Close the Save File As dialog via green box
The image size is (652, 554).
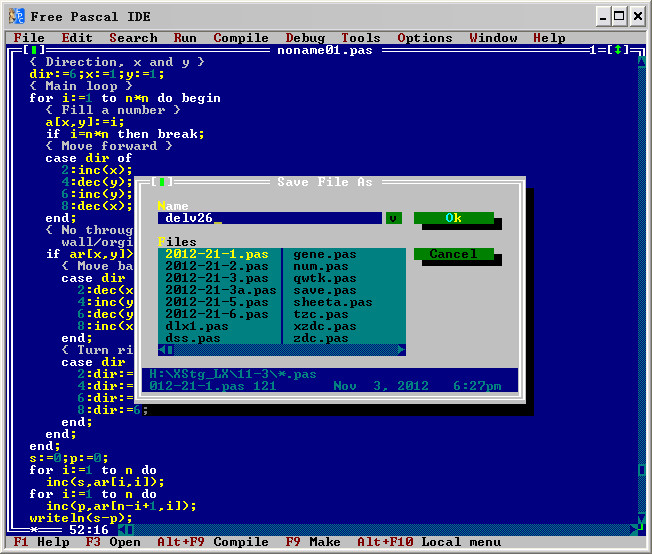162,182
